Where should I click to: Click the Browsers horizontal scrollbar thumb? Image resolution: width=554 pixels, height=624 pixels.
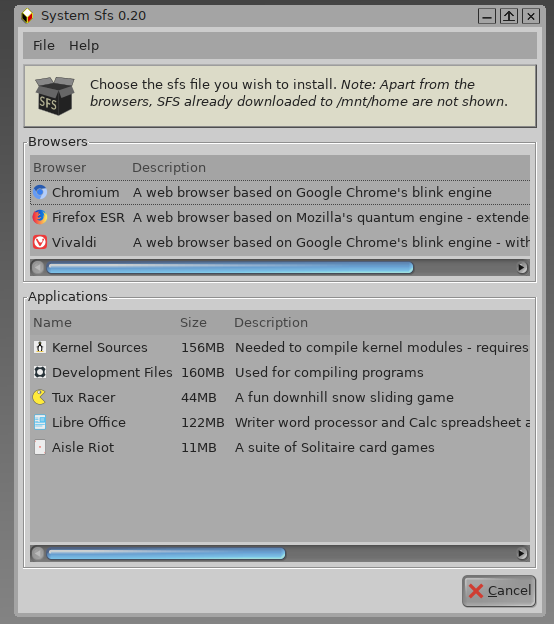coord(230,268)
